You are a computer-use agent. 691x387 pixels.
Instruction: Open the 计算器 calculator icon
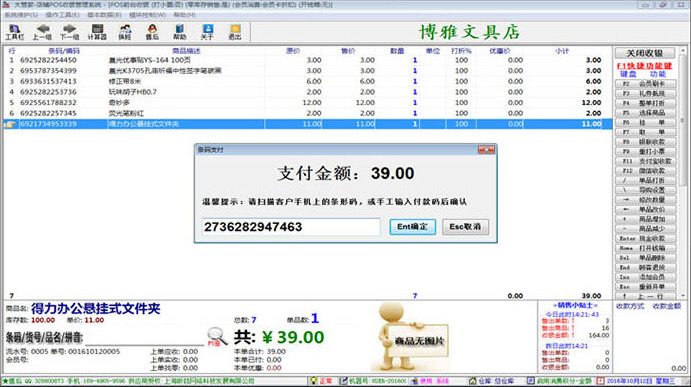tap(97, 32)
